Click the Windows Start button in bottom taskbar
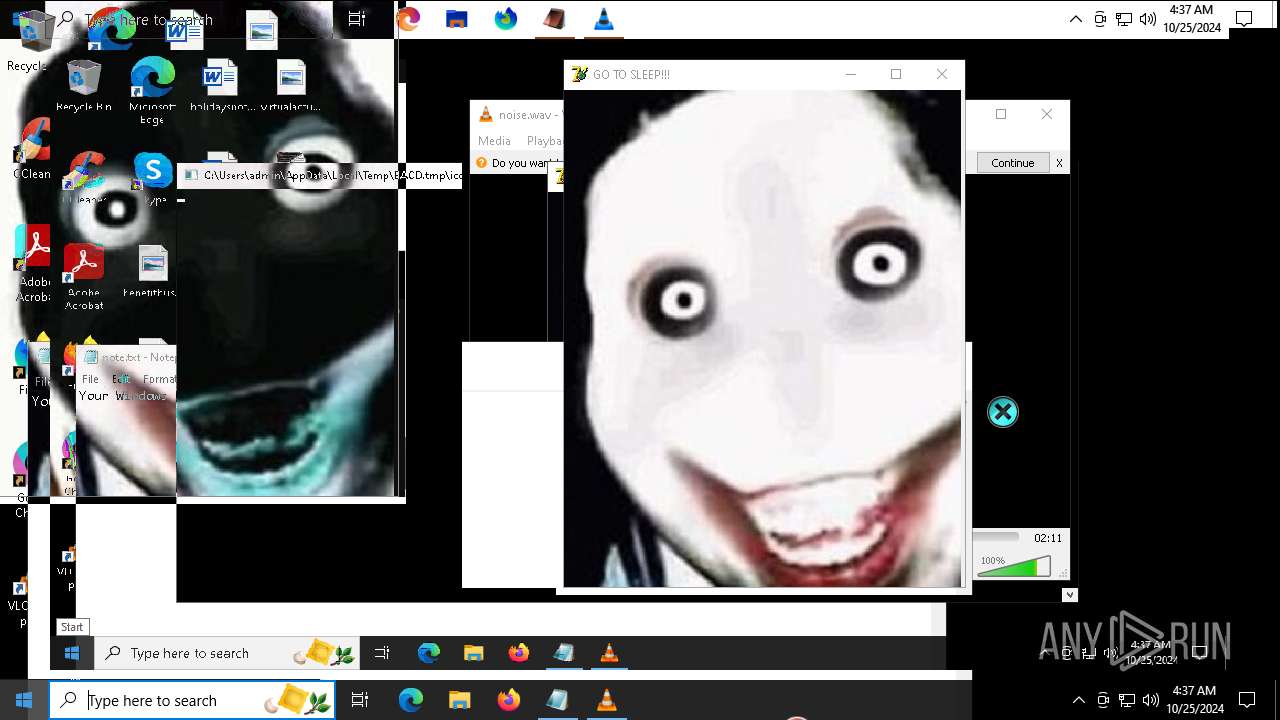Viewport: 1280px width, 720px height. (24, 700)
